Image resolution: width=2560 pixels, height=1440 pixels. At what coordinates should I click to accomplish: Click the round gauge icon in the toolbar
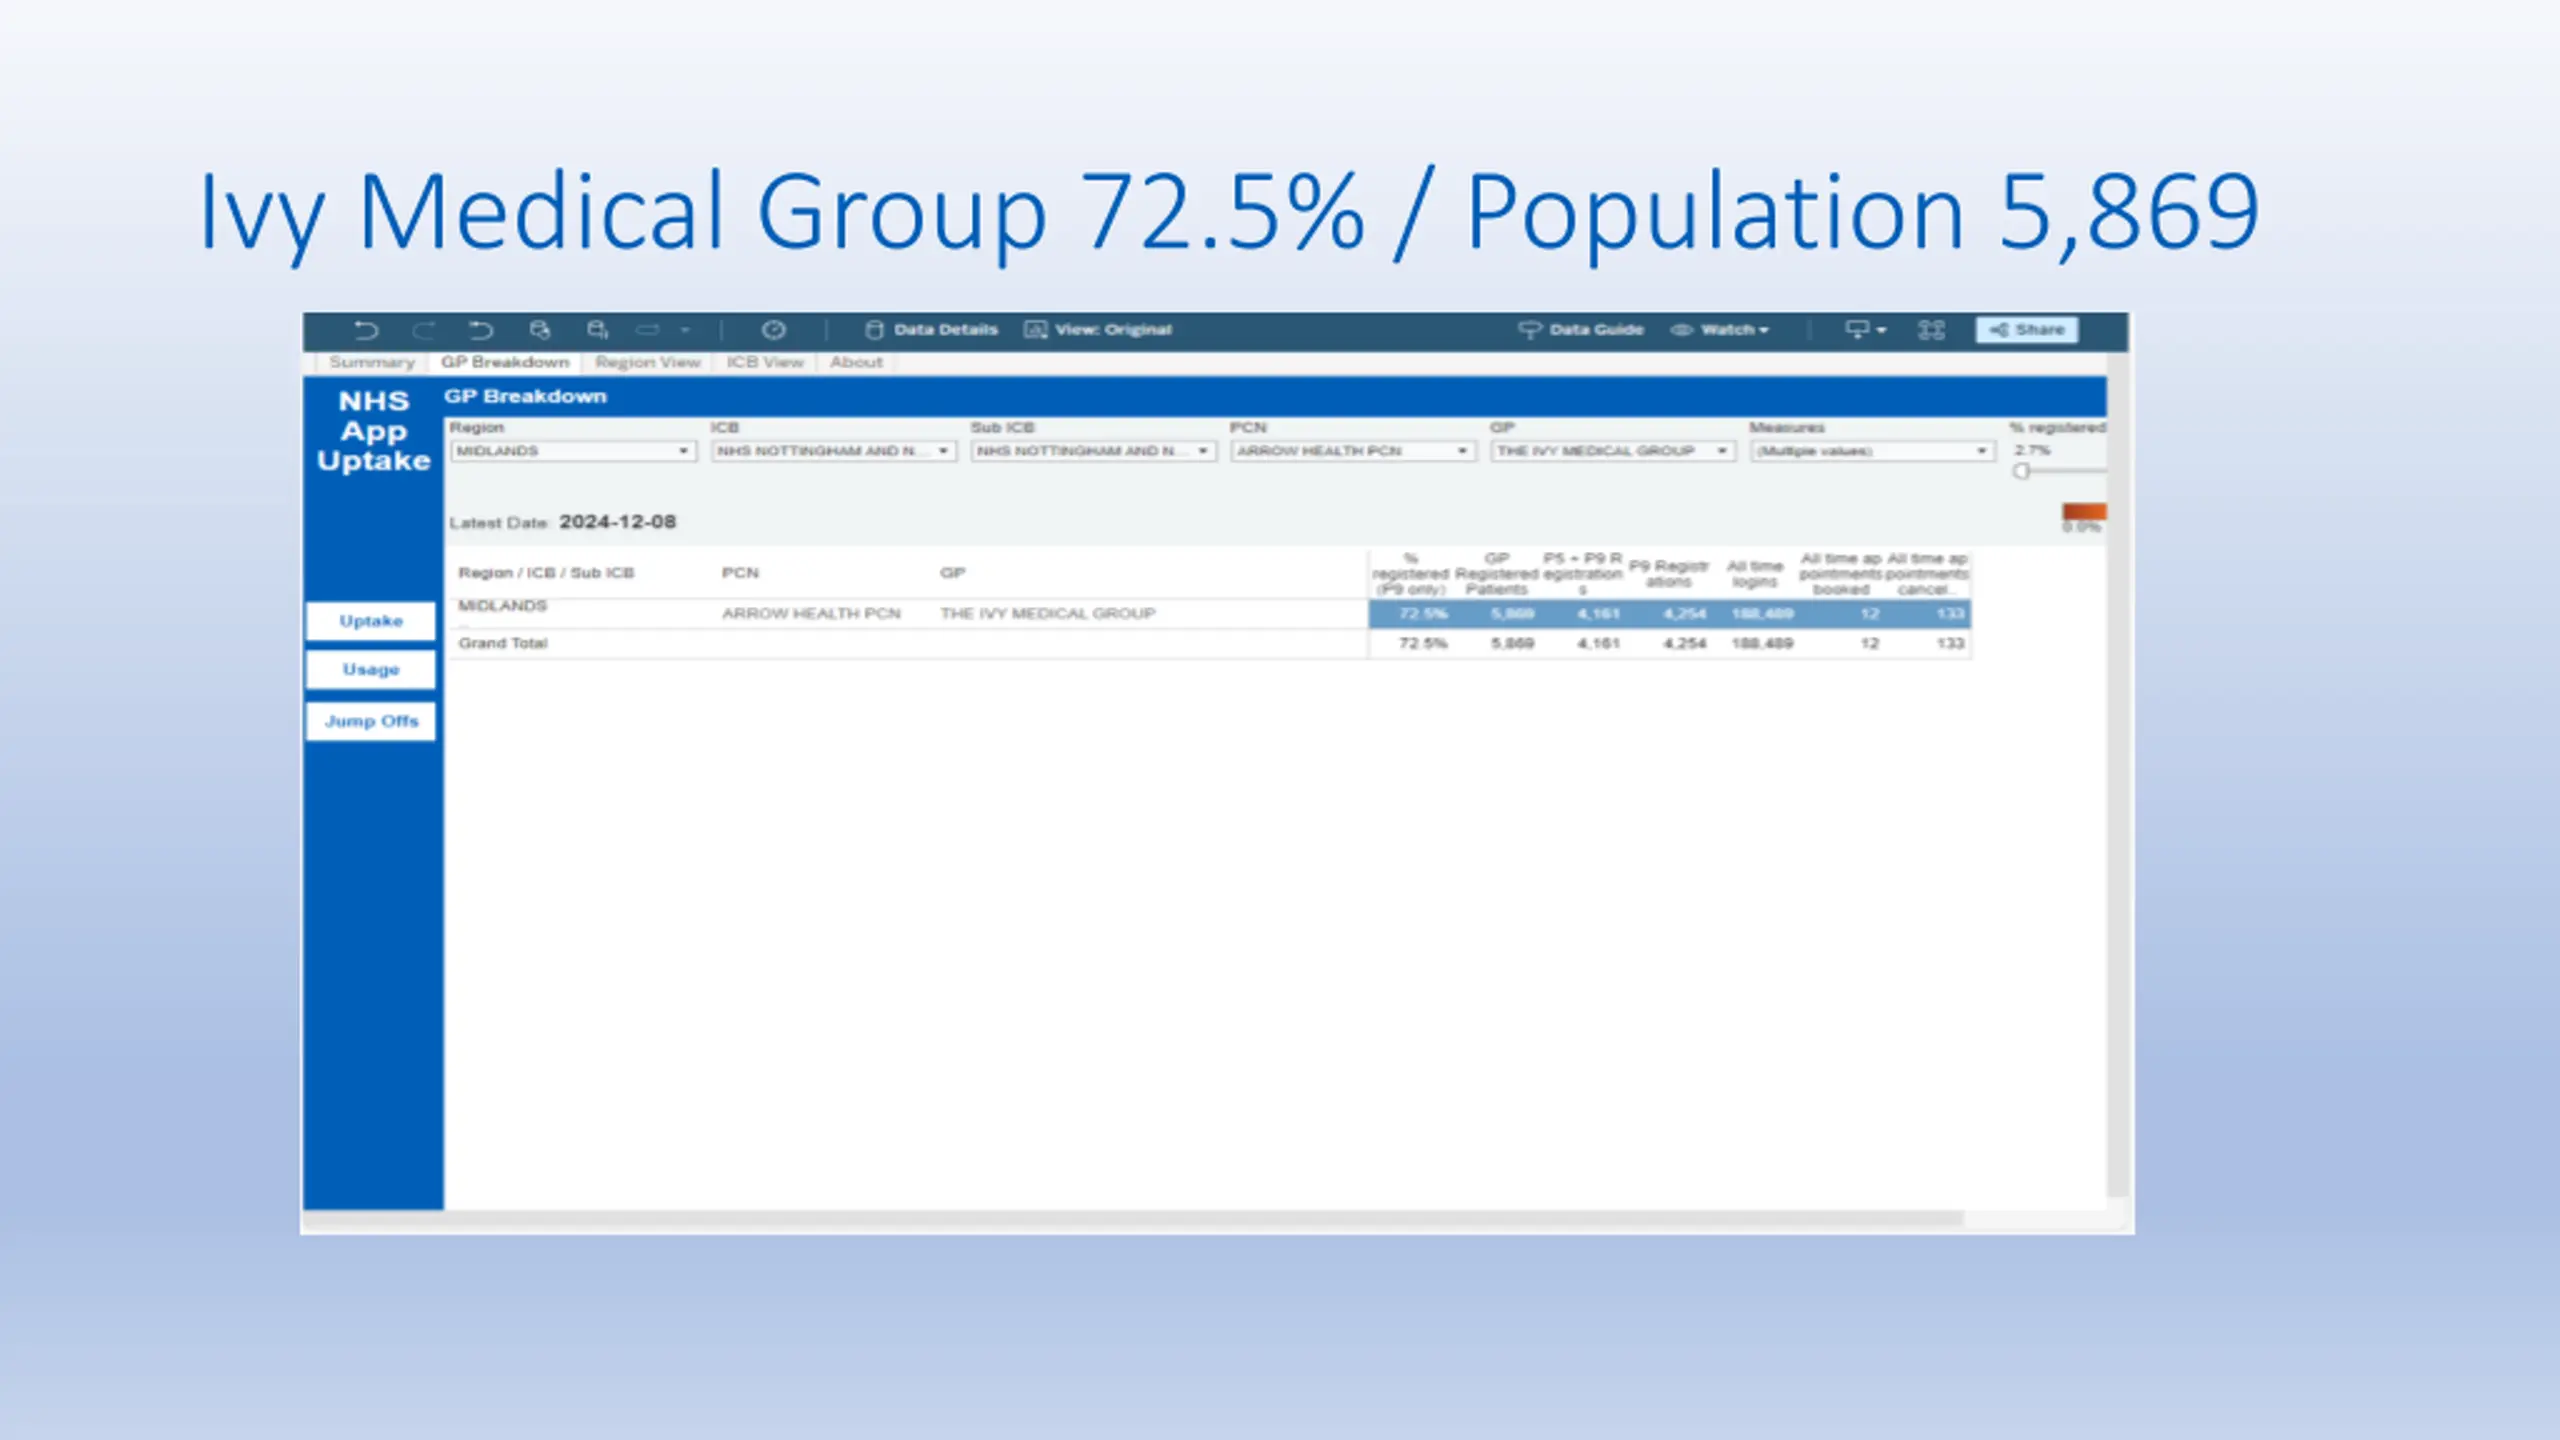pos(773,330)
